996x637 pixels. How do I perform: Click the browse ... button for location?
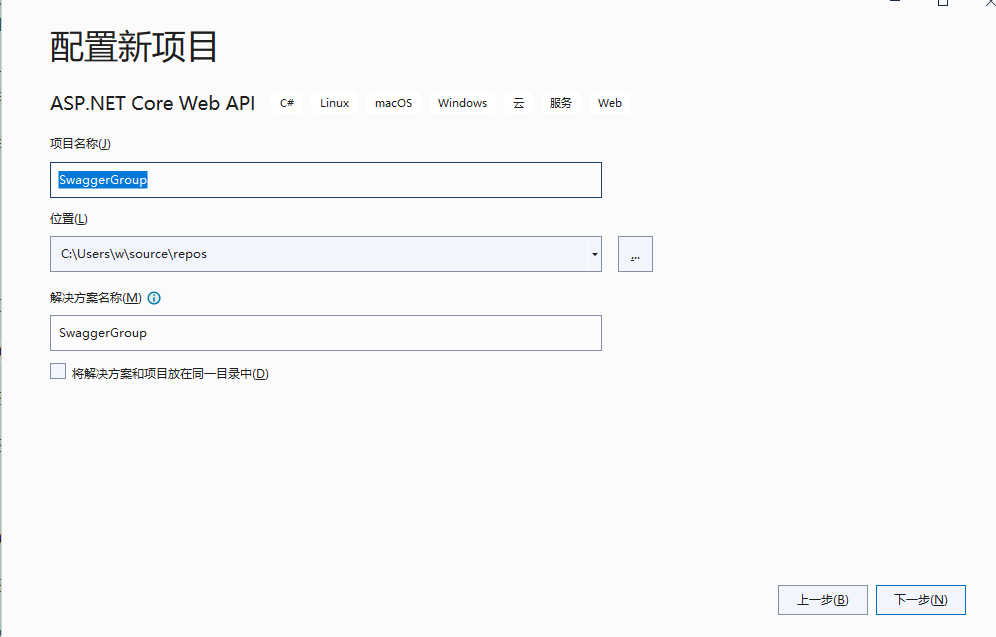[635, 253]
